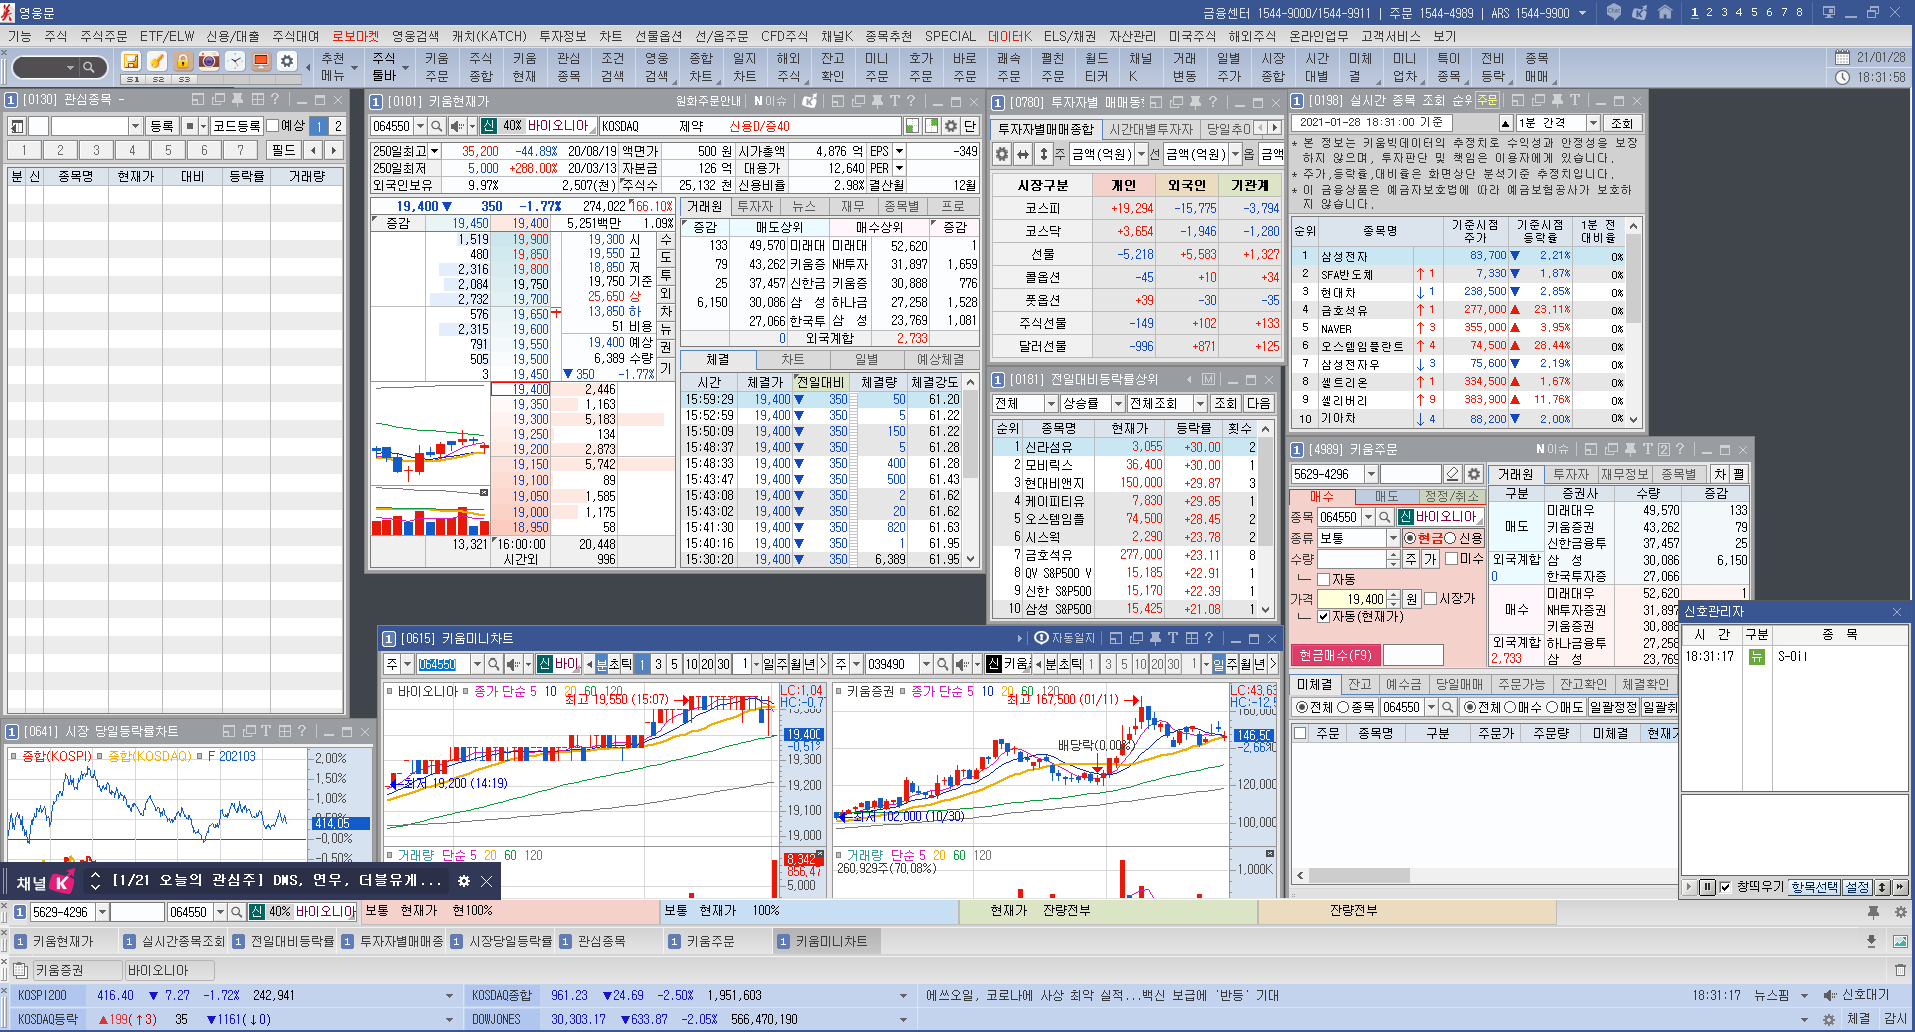The height and width of the screenshot is (1032, 1915).
Task: Switch to 매도 tab in 키움주문
Action: tap(1386, 496)
